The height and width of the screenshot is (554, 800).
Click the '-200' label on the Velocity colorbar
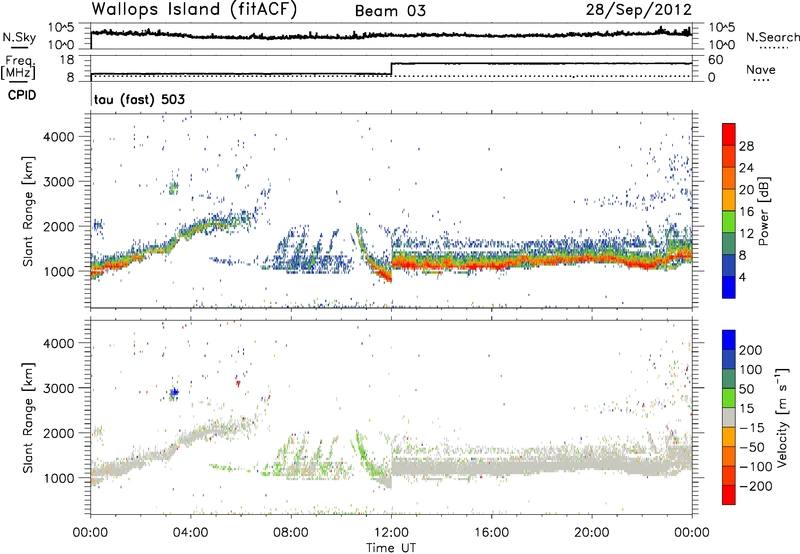[757, 486]
